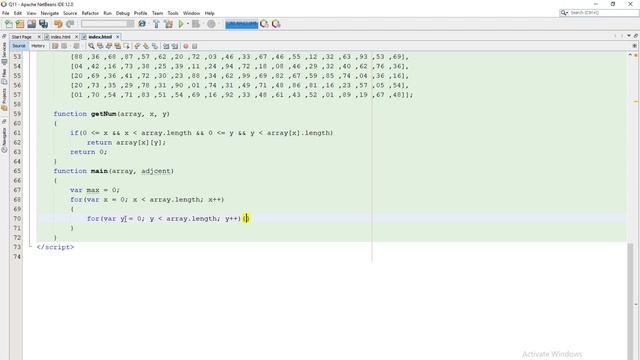Toggle Bookmark editor toolbar icon
The image size is (640, 360).
tap(155, 46)
